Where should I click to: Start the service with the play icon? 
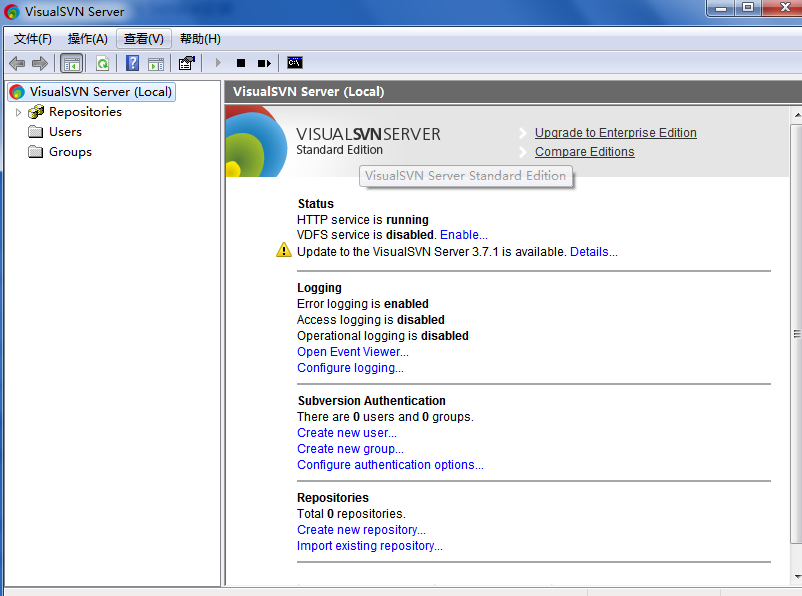(218, 63)
